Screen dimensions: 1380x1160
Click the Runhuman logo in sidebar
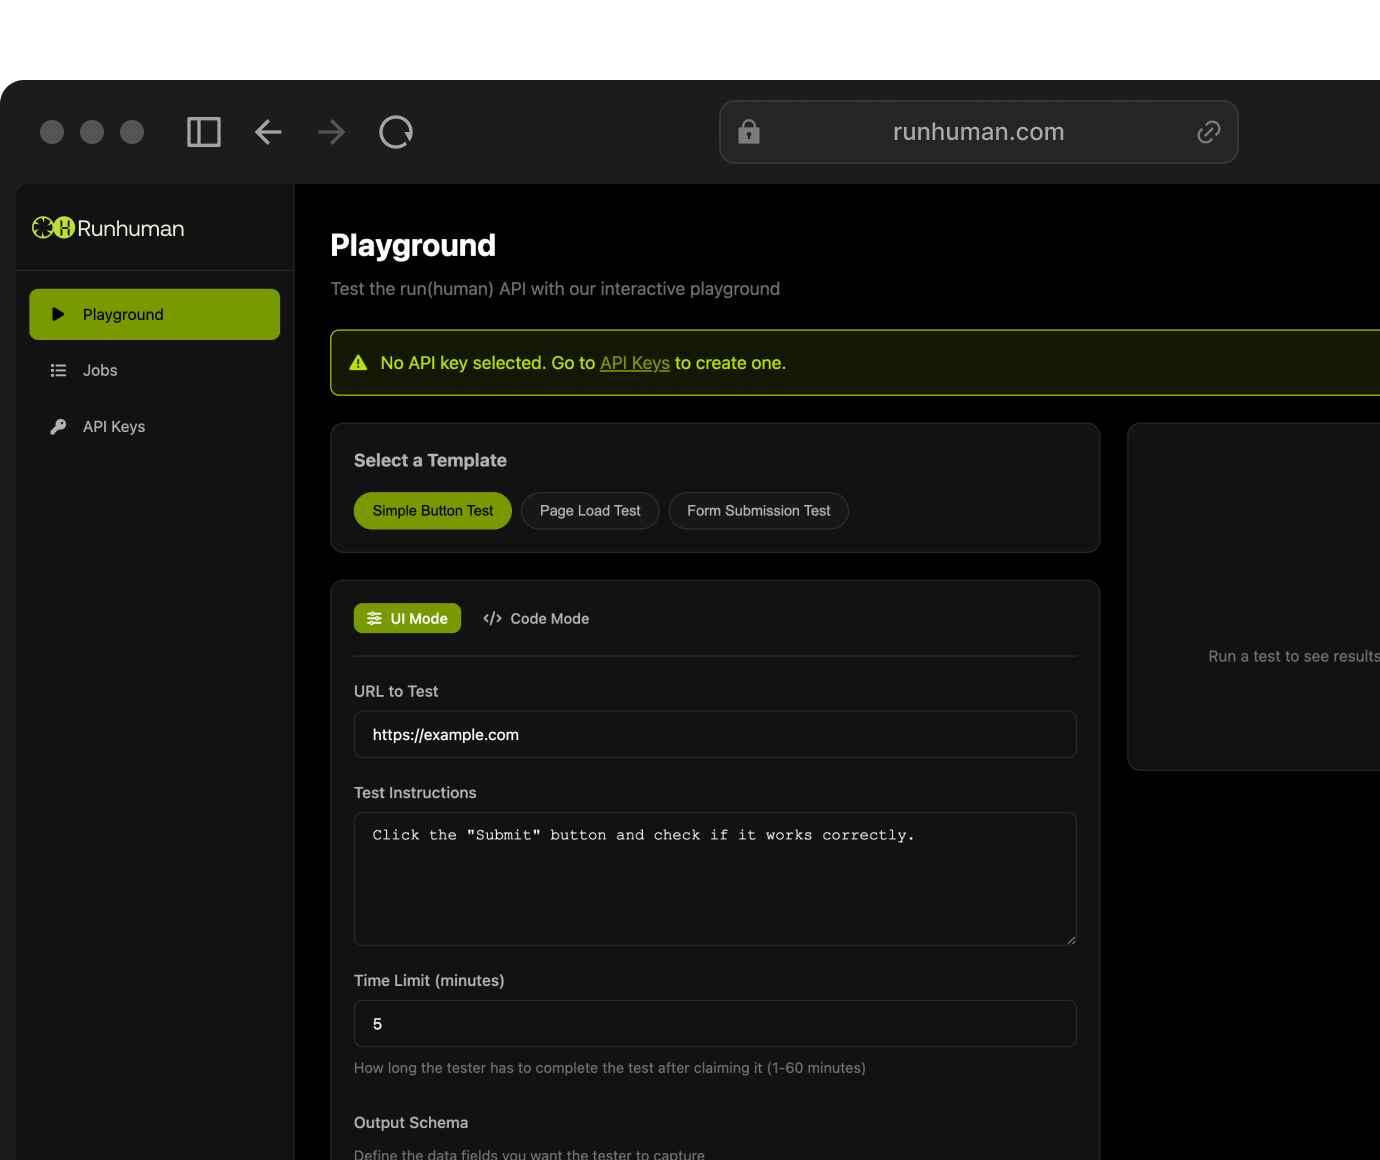tap(108, 228)
